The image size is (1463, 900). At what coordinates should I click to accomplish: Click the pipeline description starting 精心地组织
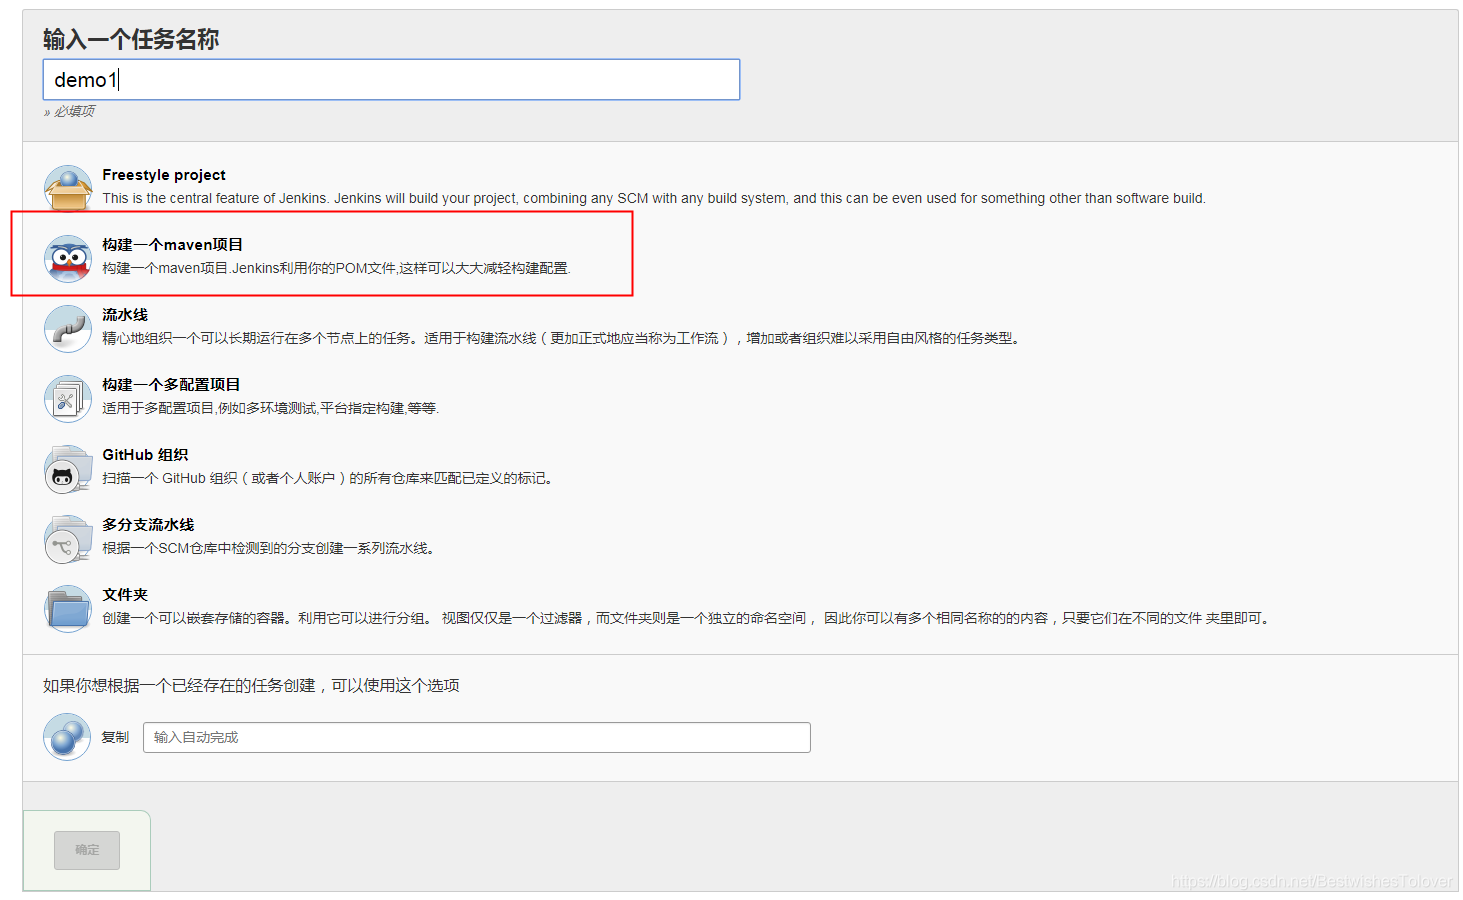(562, 338)
